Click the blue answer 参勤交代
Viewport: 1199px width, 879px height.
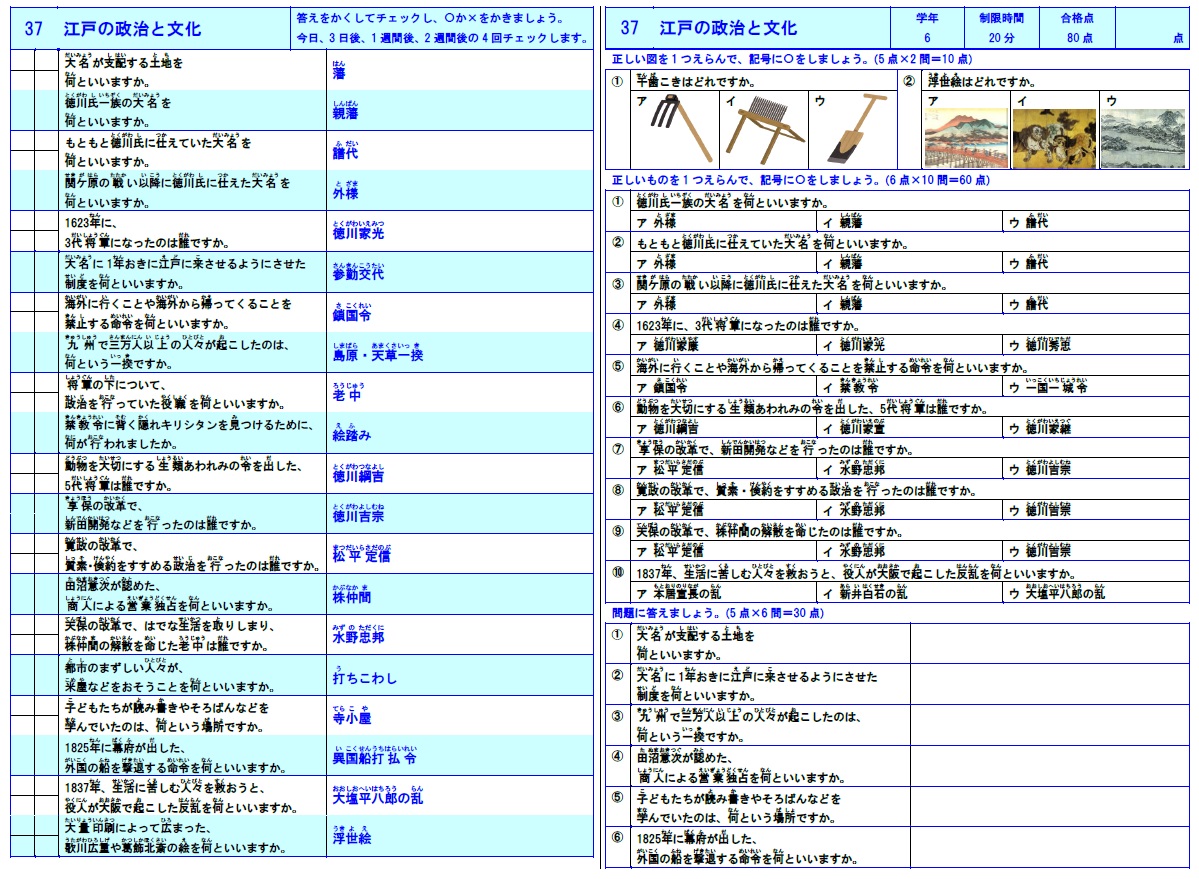point(358,272)
